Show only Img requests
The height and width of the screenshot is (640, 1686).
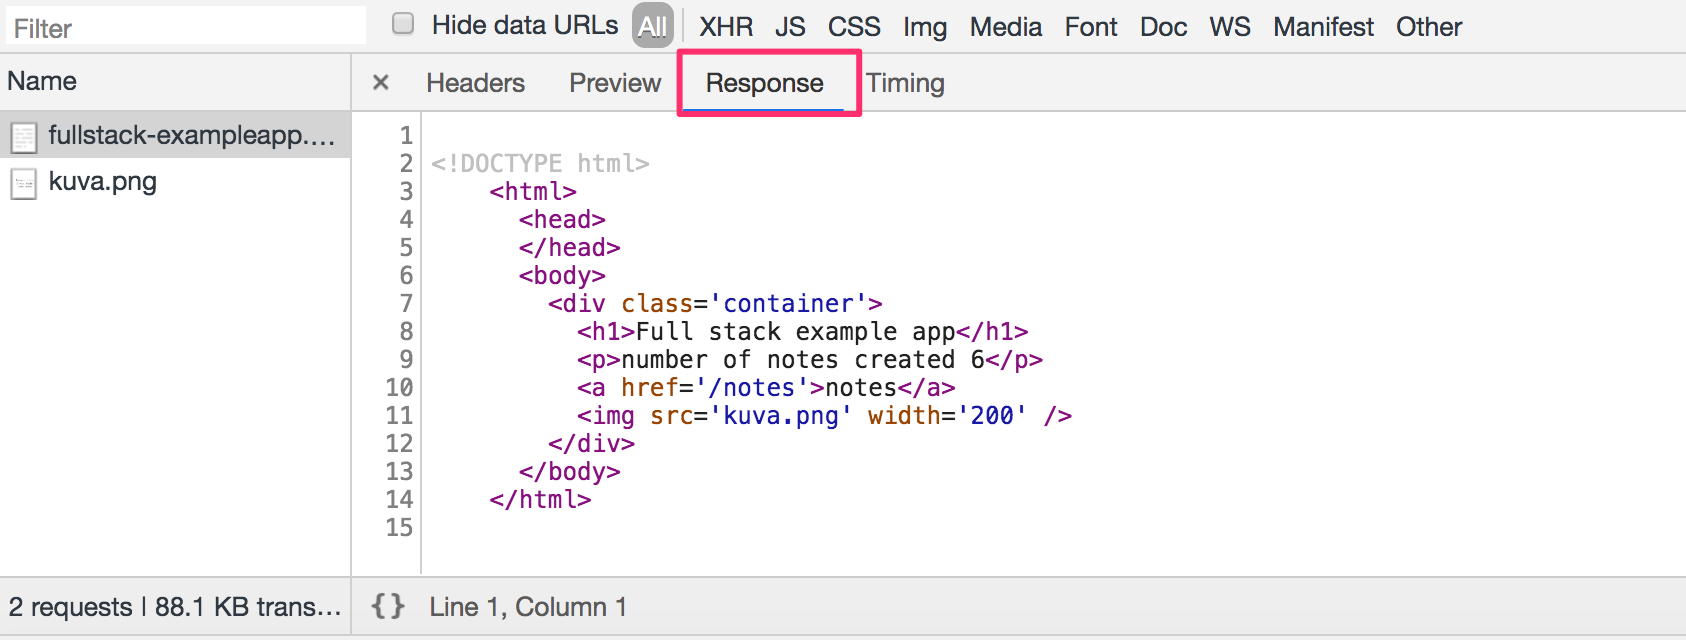(x=925, y=27)
